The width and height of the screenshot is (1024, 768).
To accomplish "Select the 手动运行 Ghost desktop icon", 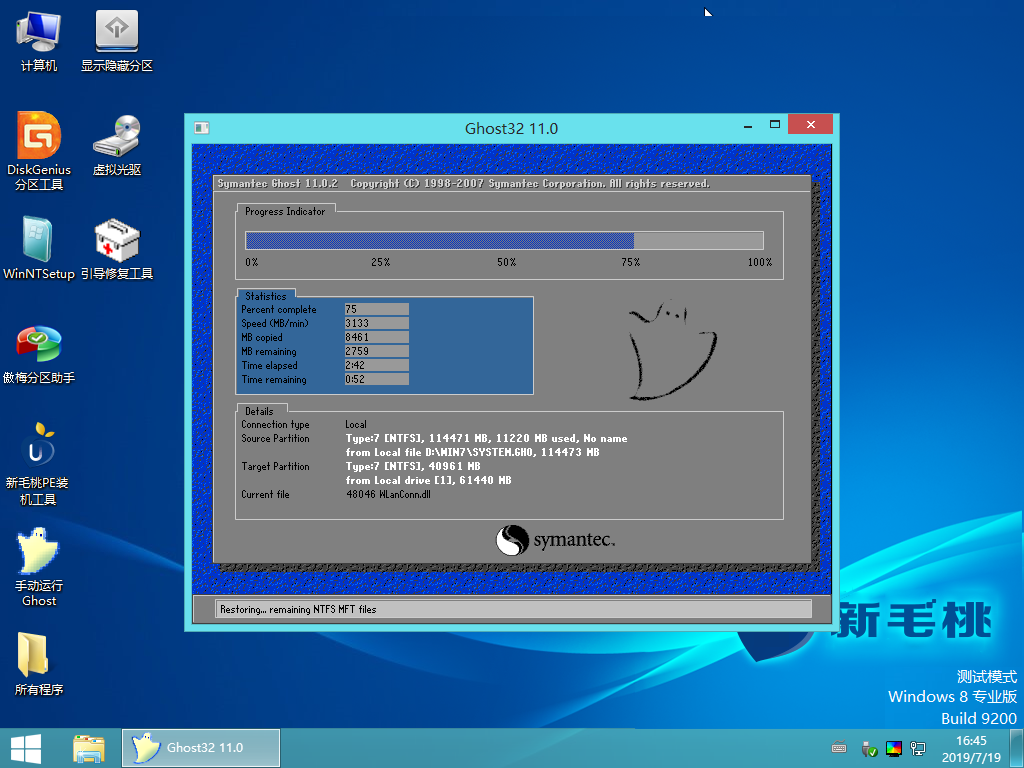I will pyautogui.click(x=39, y=567).
